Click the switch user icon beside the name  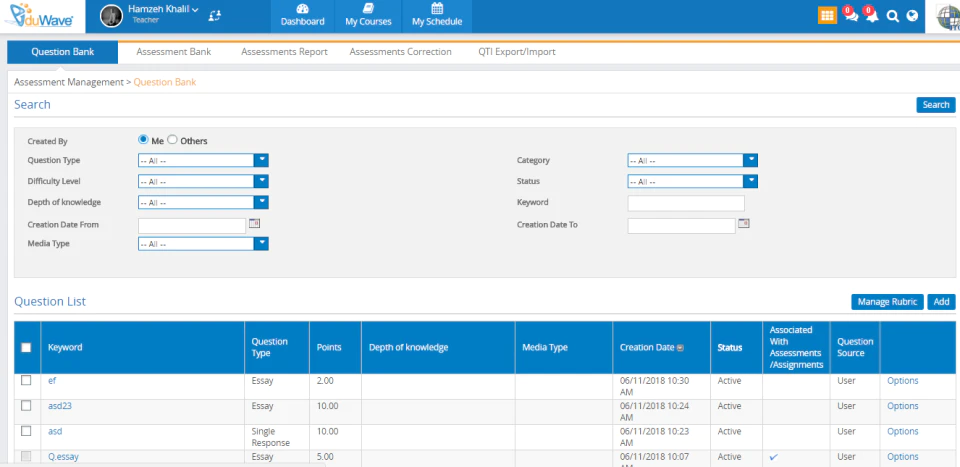tap(214, 16)
